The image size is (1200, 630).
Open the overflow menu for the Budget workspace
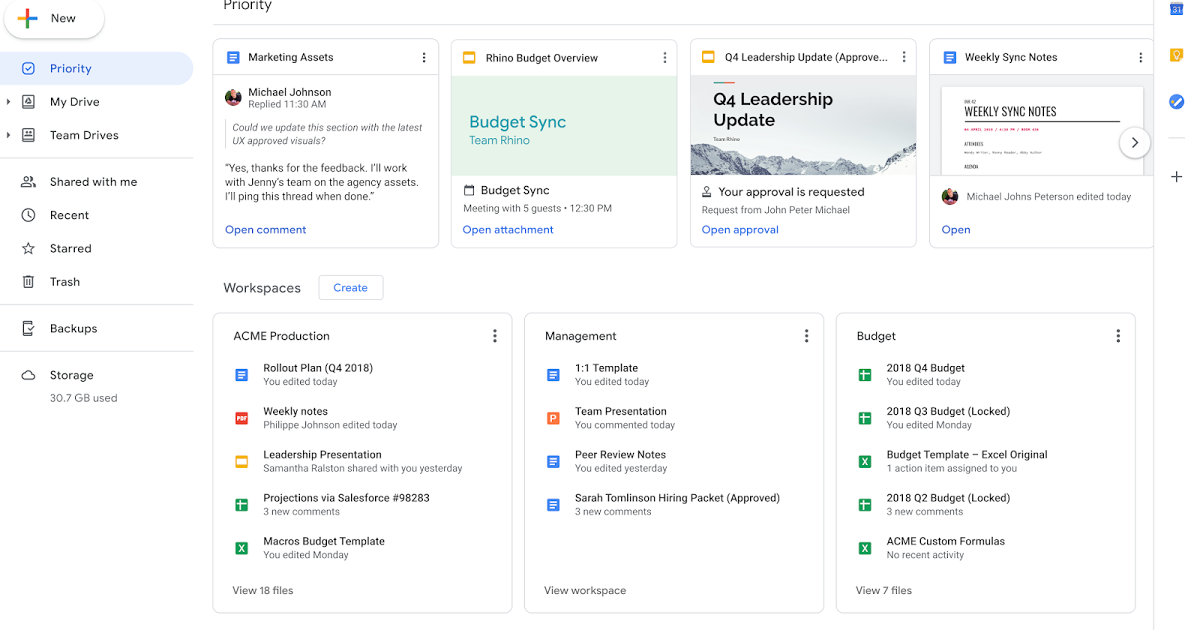click(1117, 335)
